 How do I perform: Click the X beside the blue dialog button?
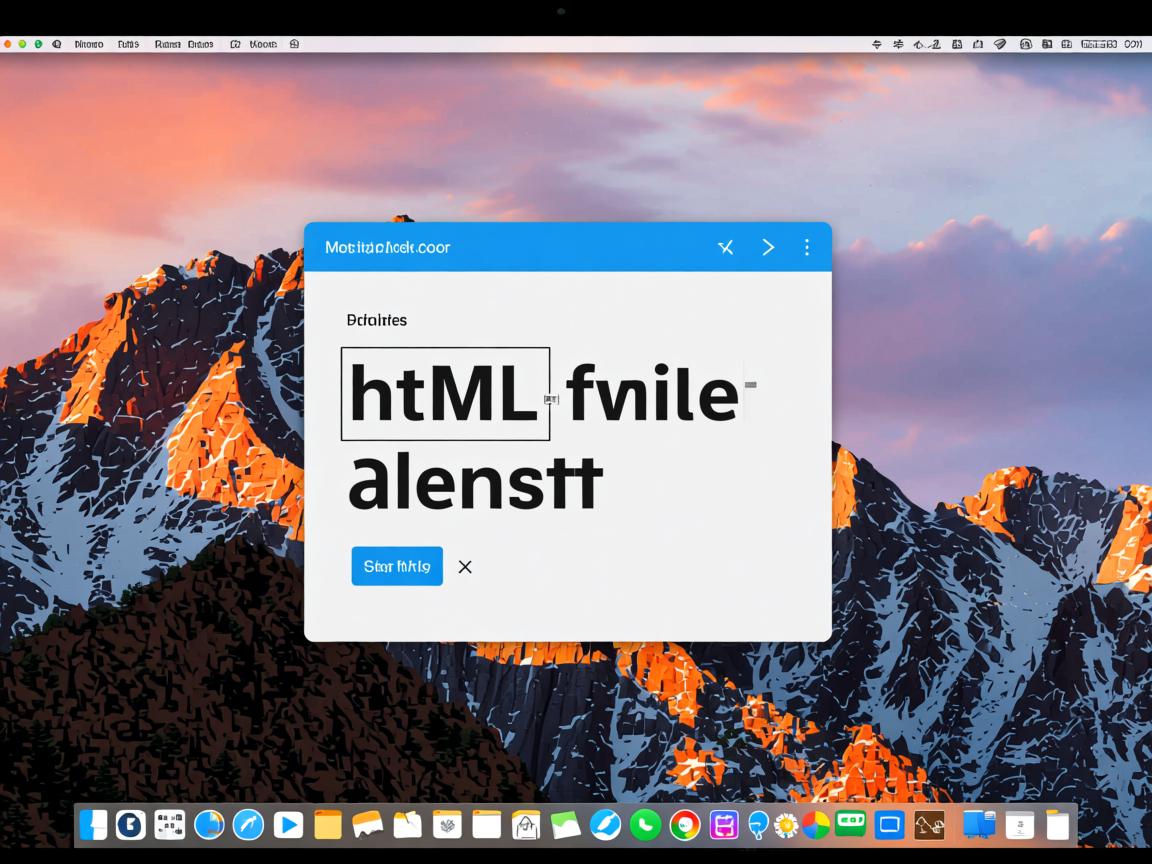(465, 567)
